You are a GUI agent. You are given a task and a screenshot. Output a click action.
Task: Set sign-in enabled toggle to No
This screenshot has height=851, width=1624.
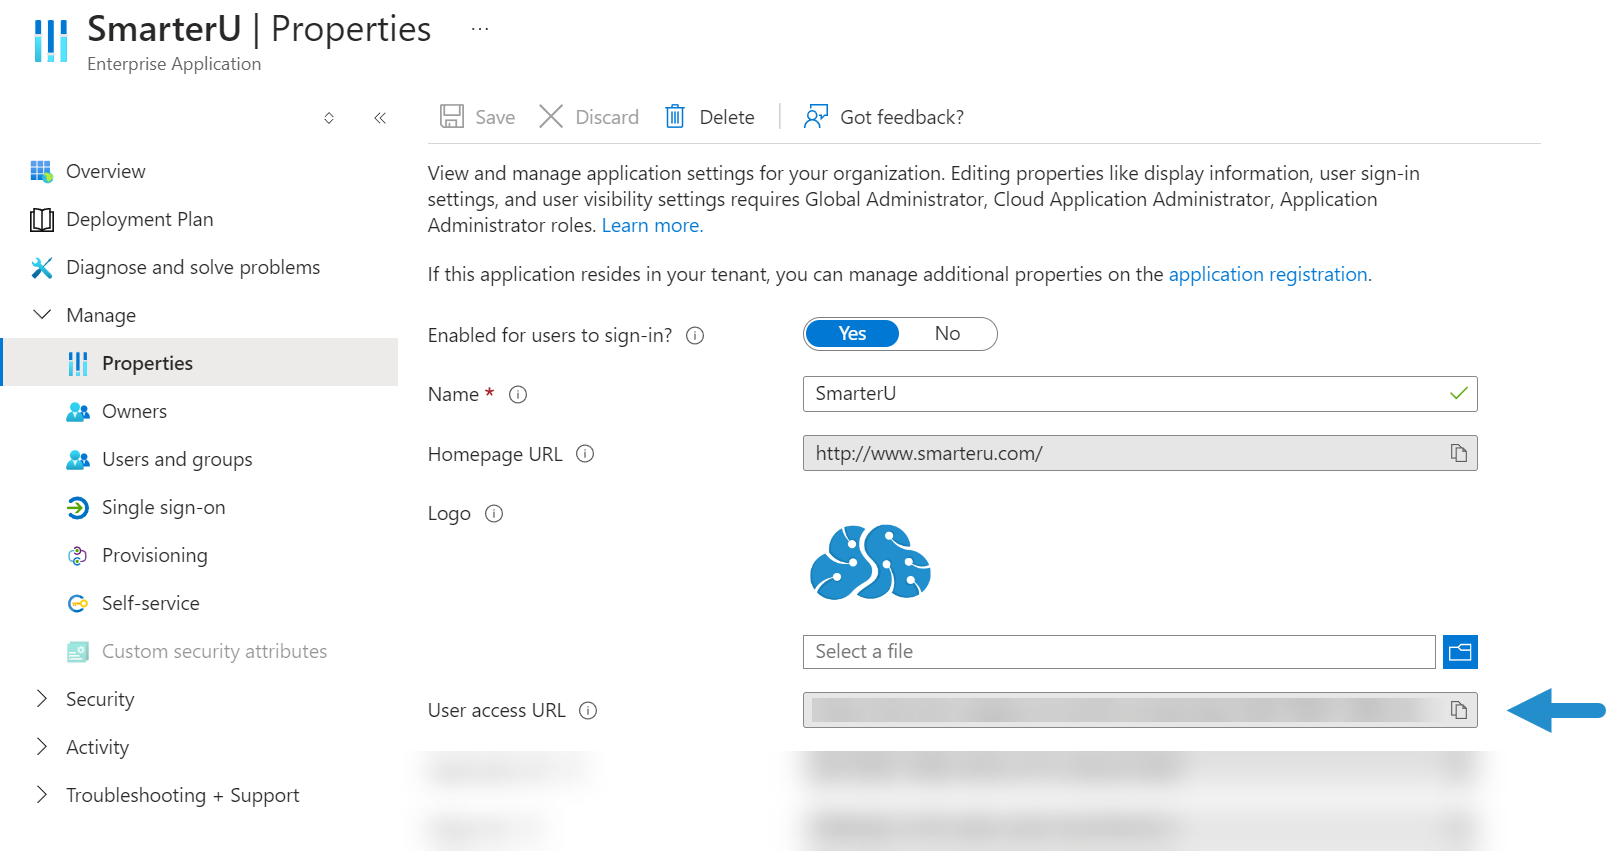[x=947, y=334]
